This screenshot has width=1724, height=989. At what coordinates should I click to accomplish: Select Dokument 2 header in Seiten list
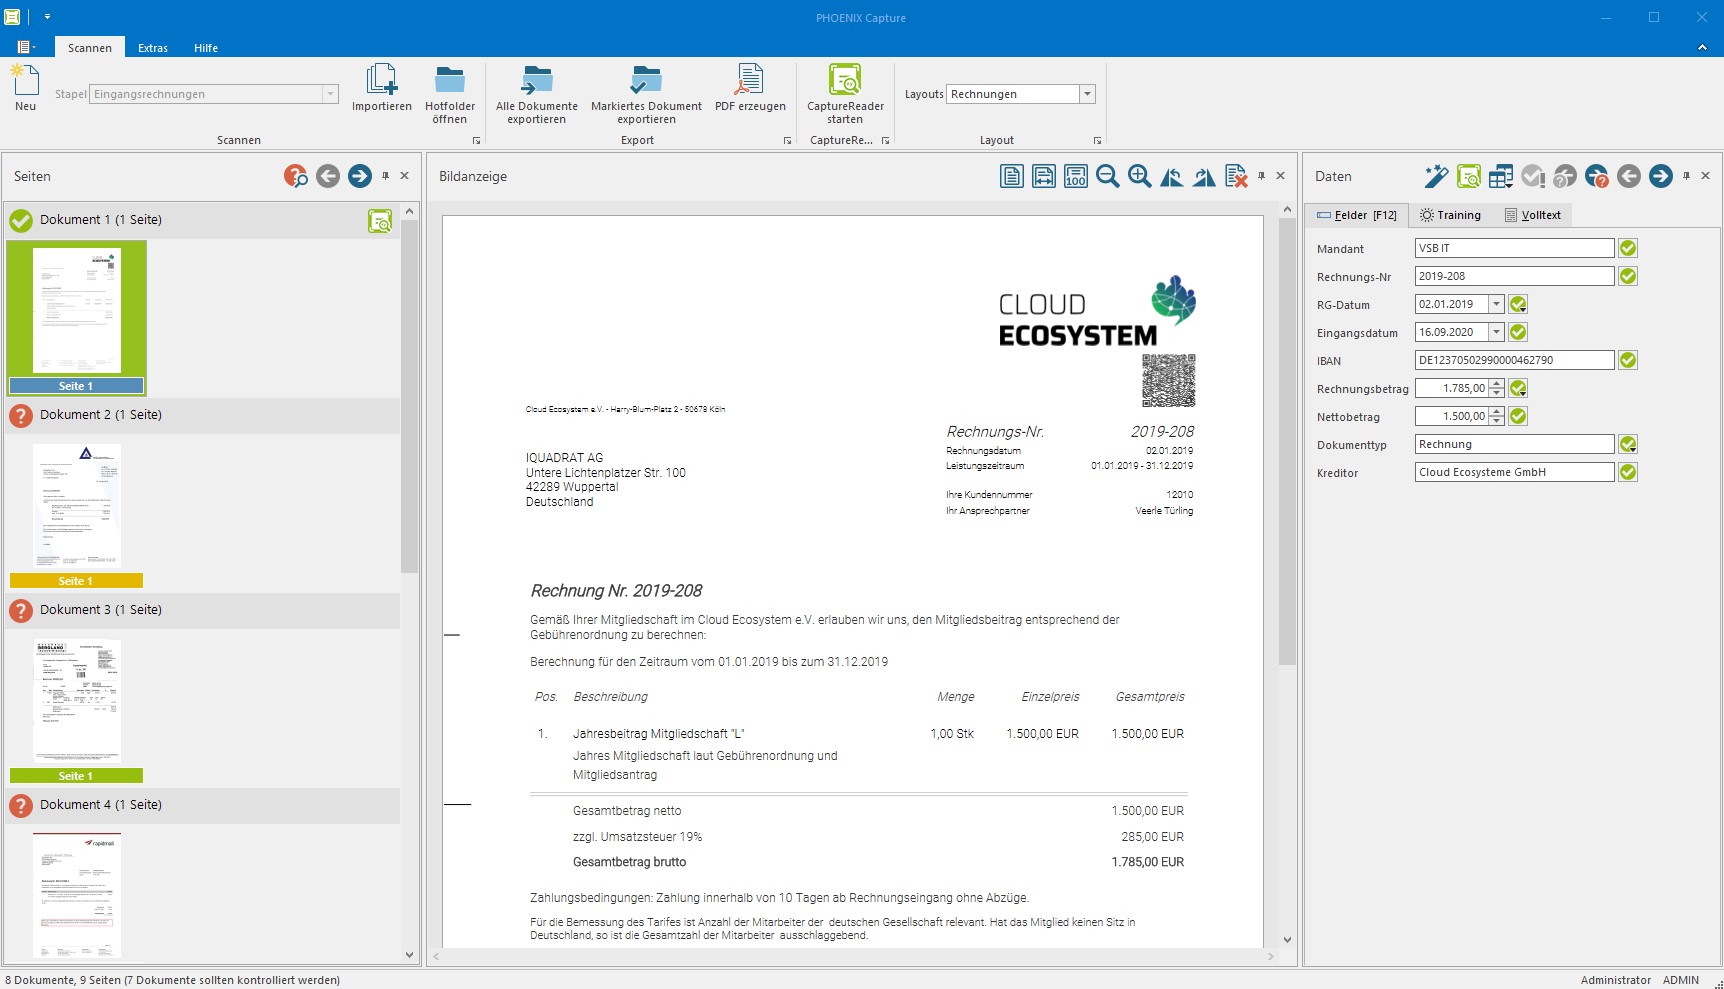point(203,415)
